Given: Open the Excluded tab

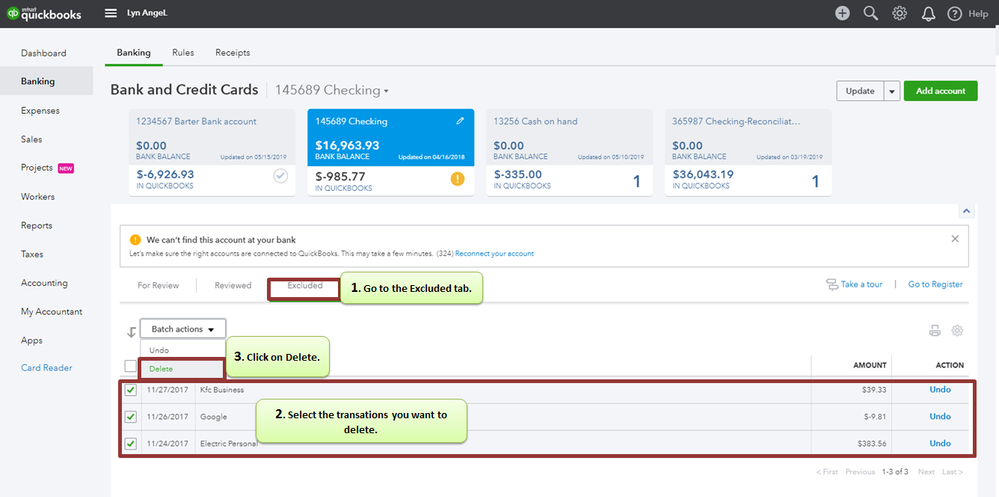Looking at the screenshot, I should coord(305,285).
